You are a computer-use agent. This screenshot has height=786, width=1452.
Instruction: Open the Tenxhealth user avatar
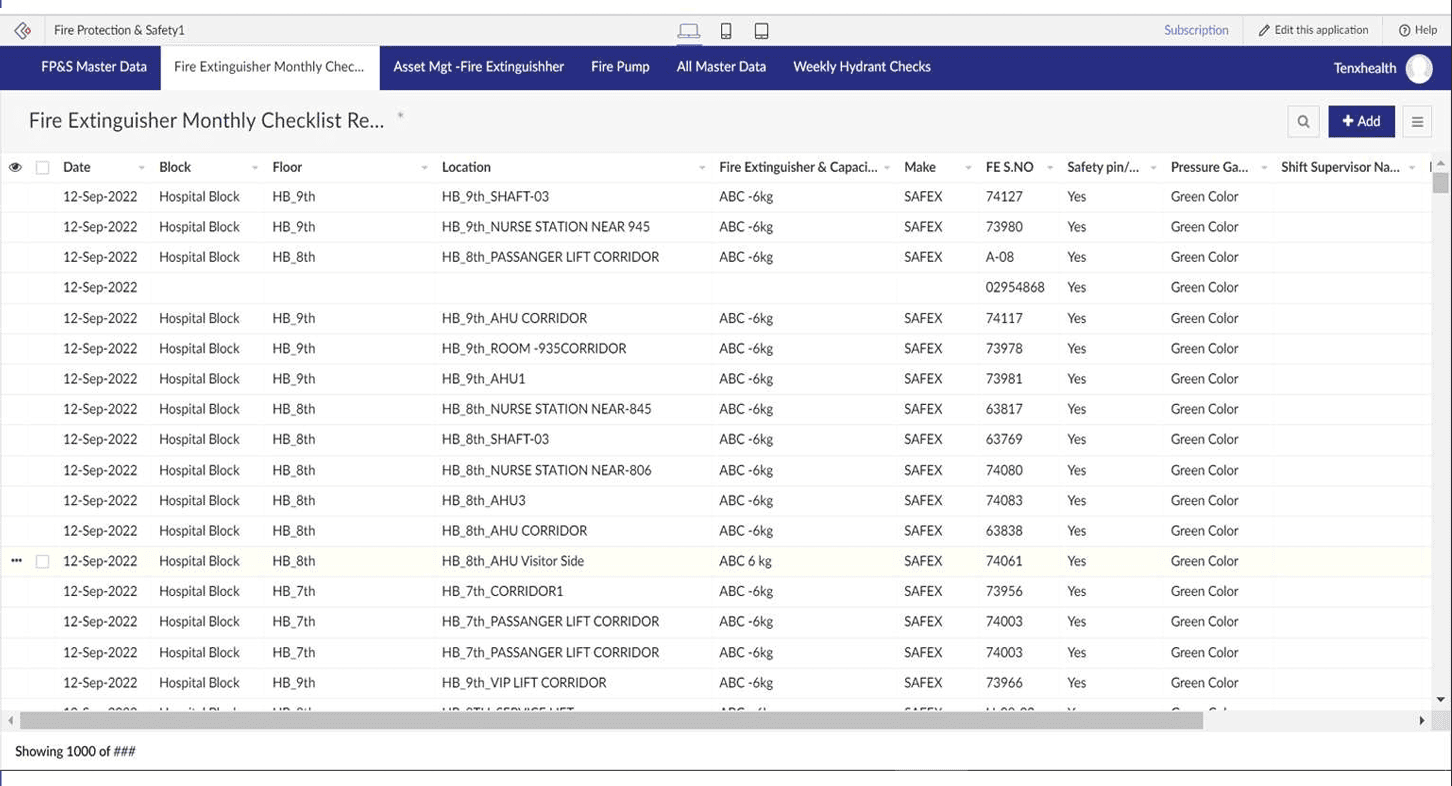tap(1419, 68)
